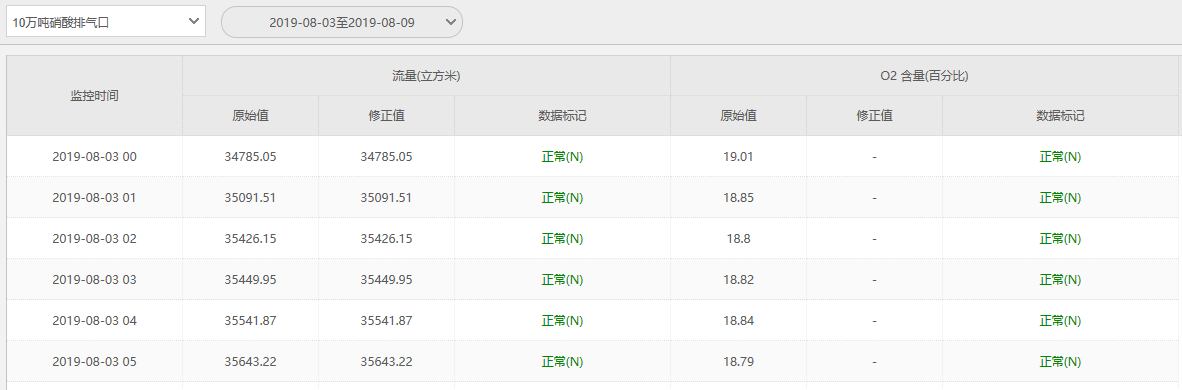Select the 2019-08-03 05 time cell
This screenshot has height=390, width=1182.
[x=94, y=361]
